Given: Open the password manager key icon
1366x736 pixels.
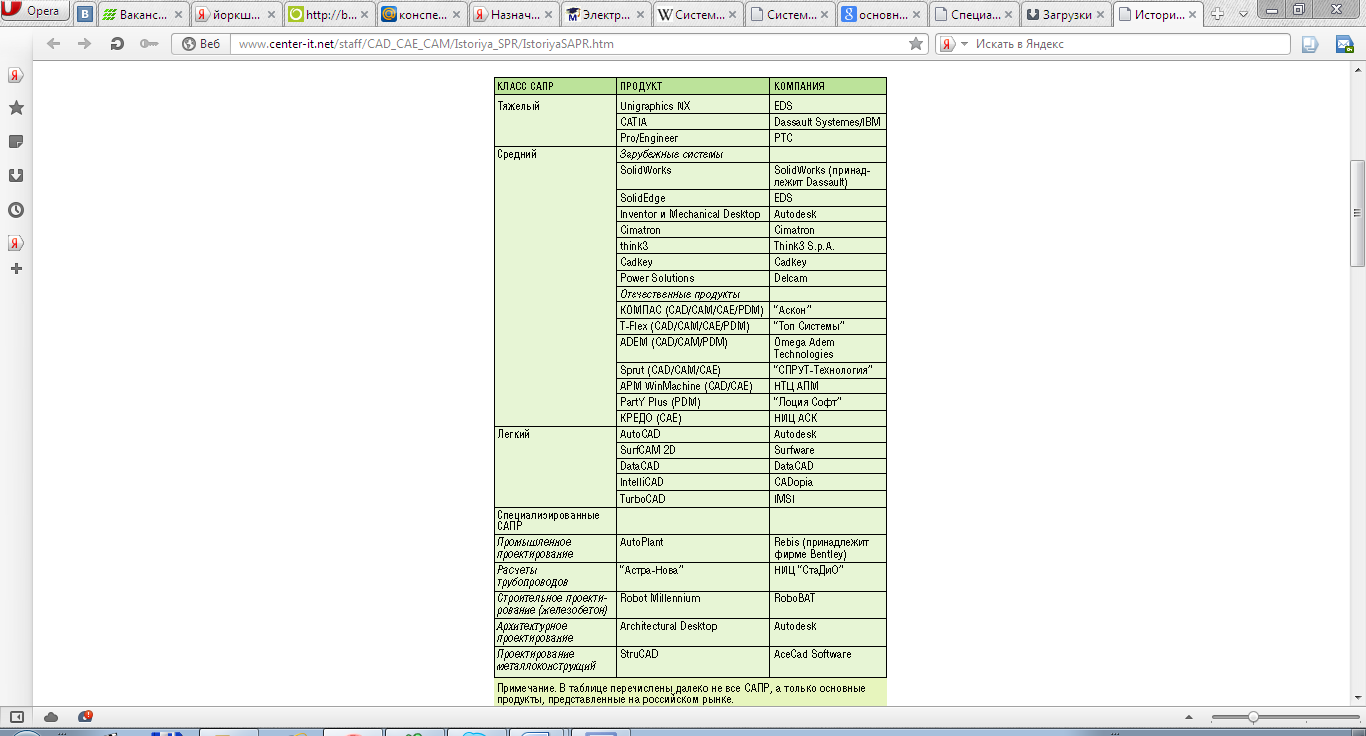Looking at the screenshot, I should [x=149, y=44].
